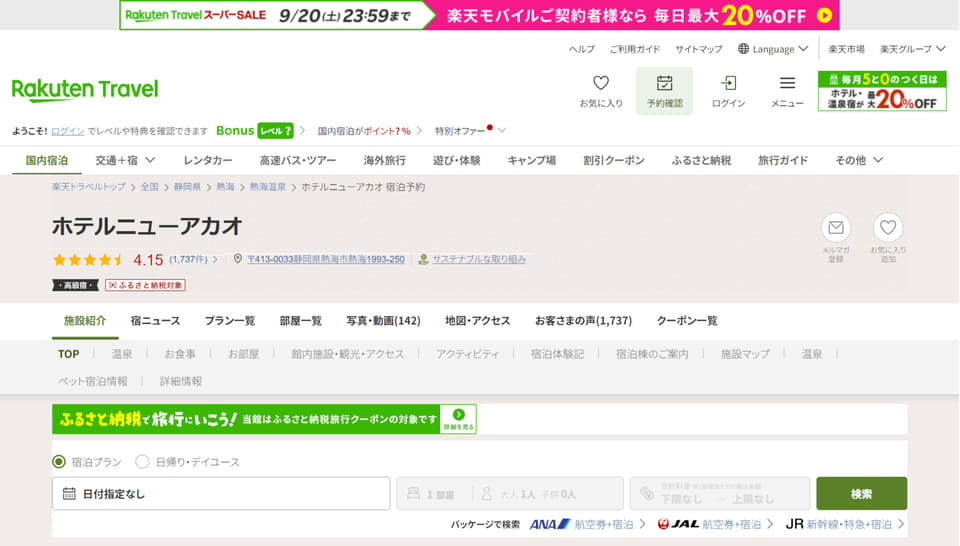Open the 館内施設・観光・アクセス sub-navigation item
Image resolution: width=960 pixels, height=546 pixels.
348,354
